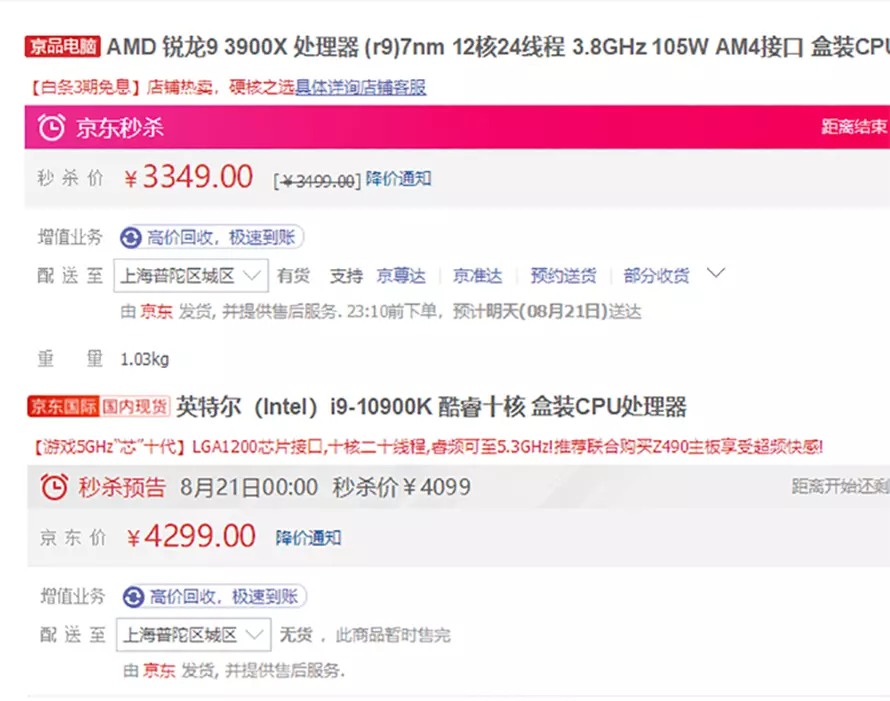Click the 秒杀预告 red clock icon

click(54, 487)
